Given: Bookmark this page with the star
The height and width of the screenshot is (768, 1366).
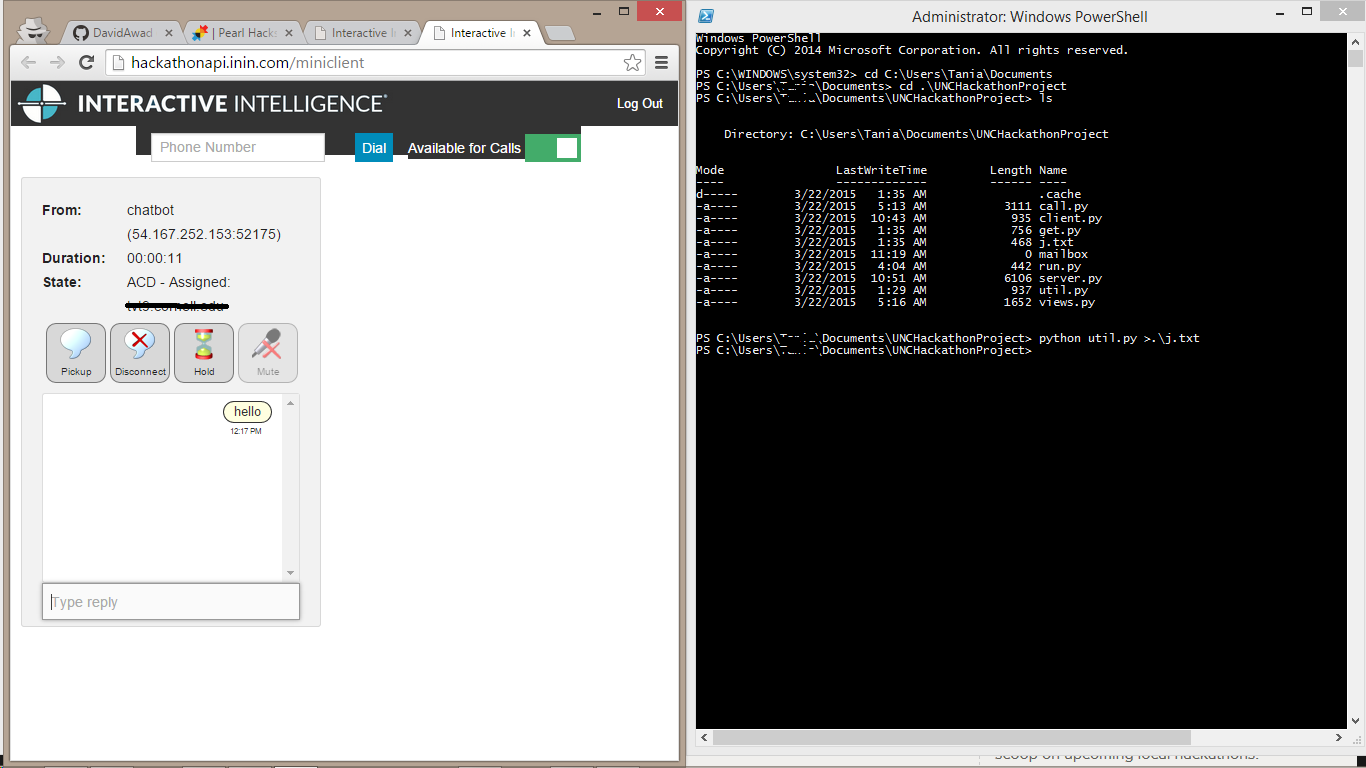Looking at the screenshot, I should point(632,63).
